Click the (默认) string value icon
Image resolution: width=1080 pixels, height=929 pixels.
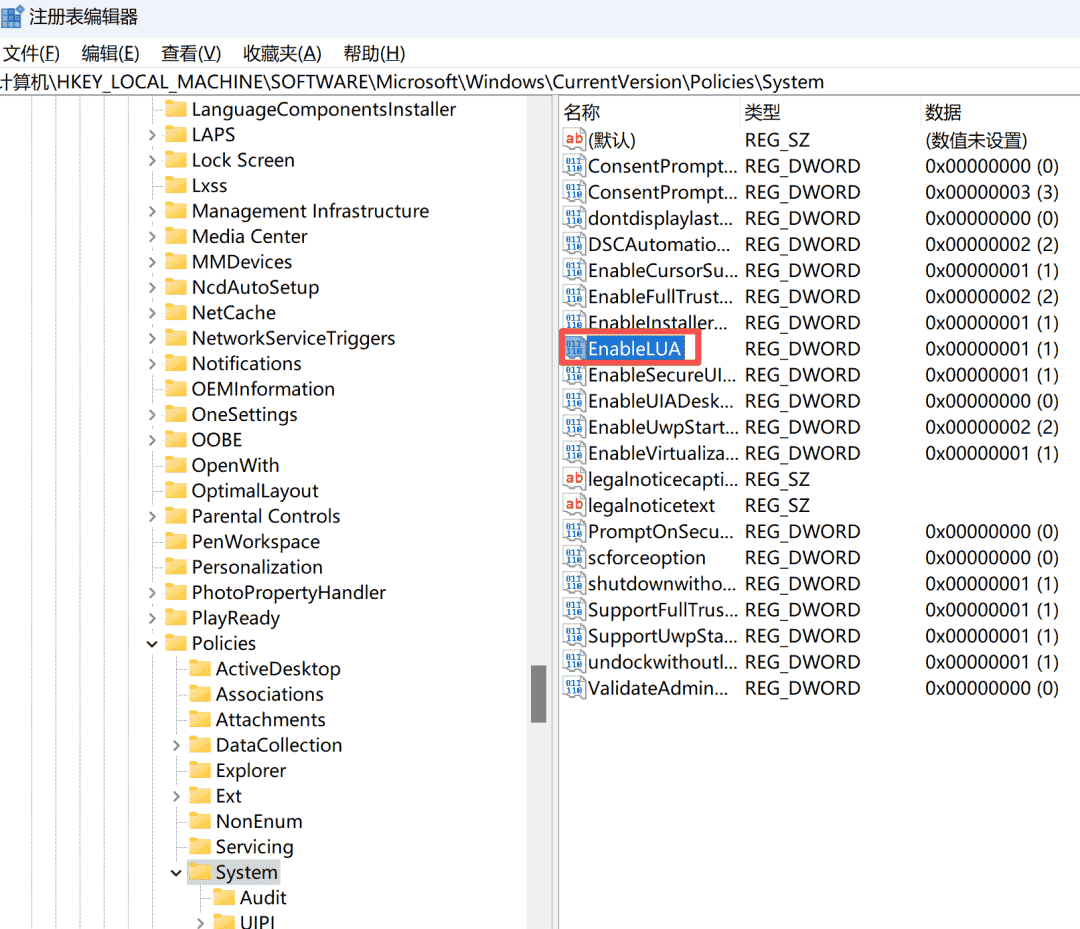tap(574, 140)
